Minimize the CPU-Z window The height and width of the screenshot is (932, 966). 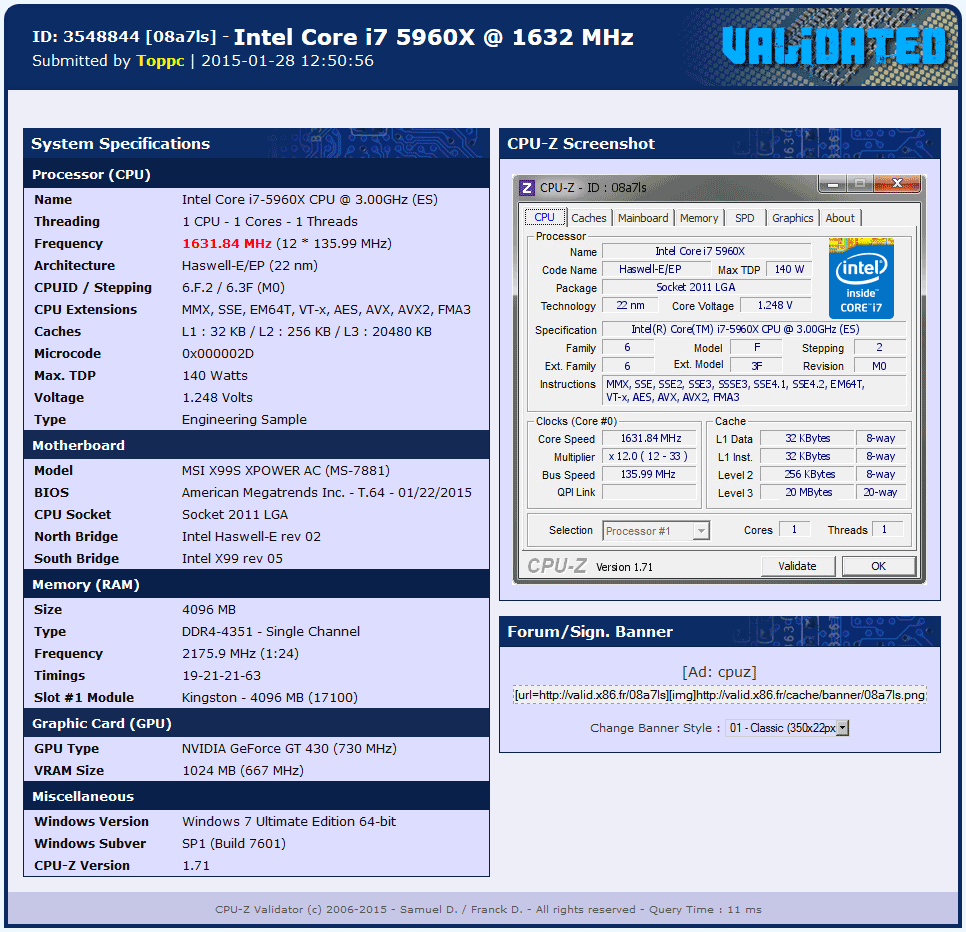click(832, 184)
